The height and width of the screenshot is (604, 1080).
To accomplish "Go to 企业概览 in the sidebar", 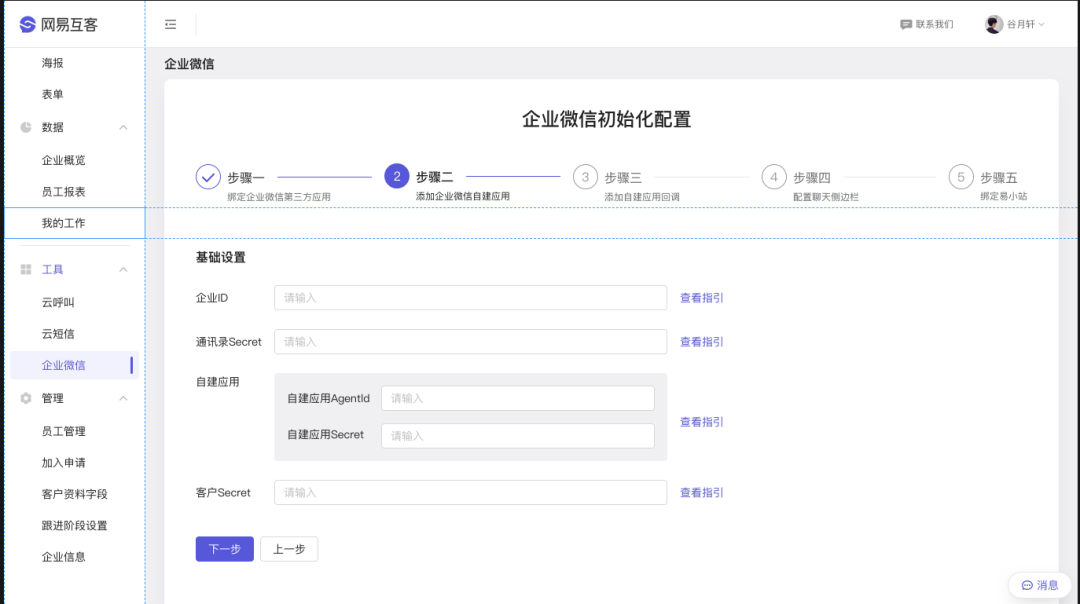I will (x=63, y=160).
